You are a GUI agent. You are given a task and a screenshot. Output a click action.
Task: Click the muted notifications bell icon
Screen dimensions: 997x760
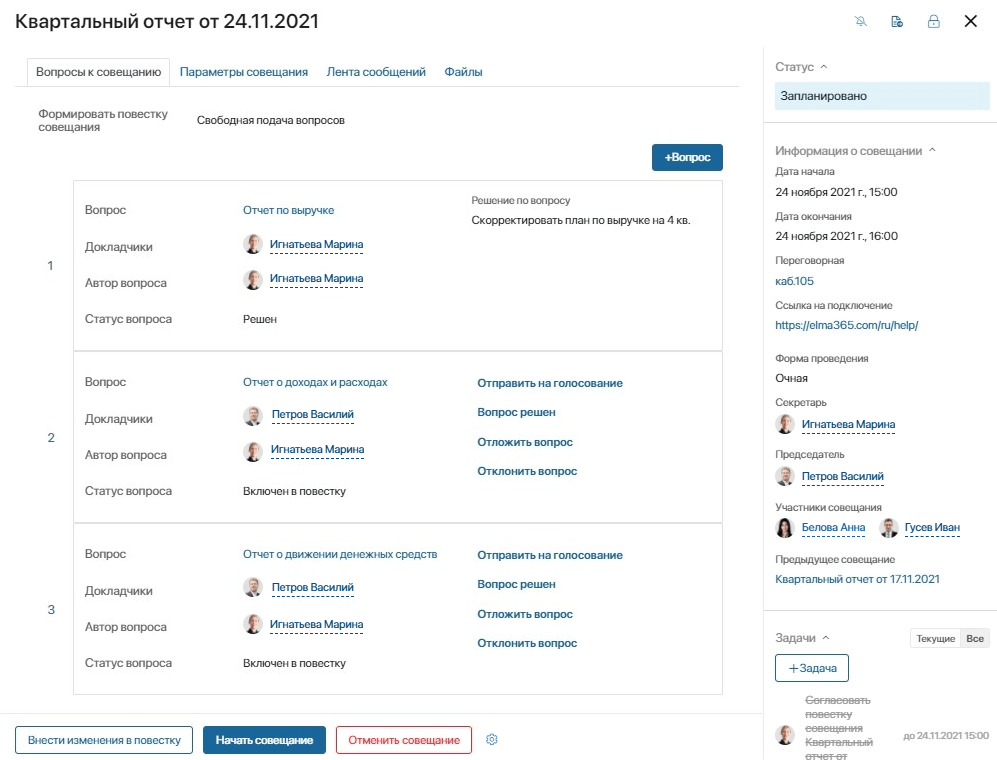point(861,22)
